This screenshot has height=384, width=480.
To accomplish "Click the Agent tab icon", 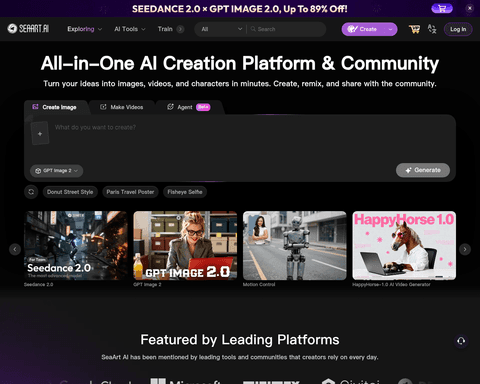I will (170, 107).
